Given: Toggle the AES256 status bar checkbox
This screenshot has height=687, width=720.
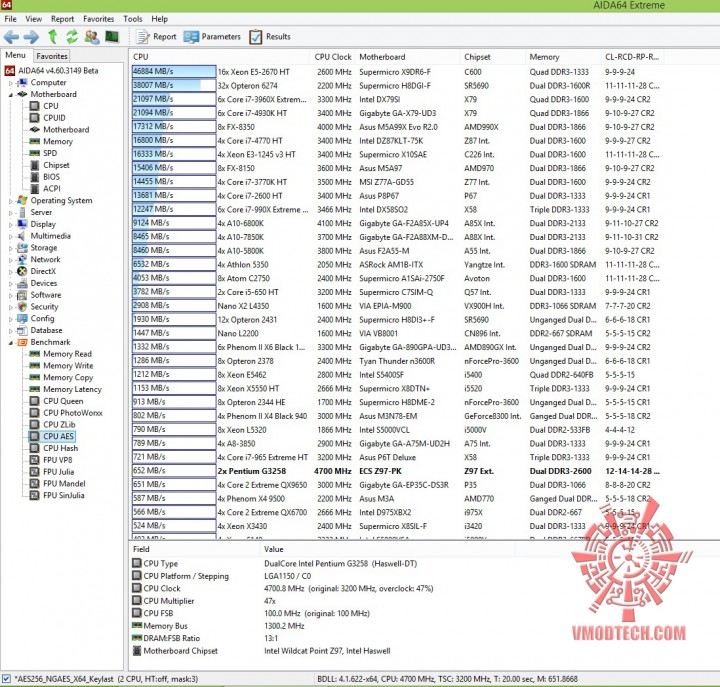Looking at the screenshot, I should 6,678.
